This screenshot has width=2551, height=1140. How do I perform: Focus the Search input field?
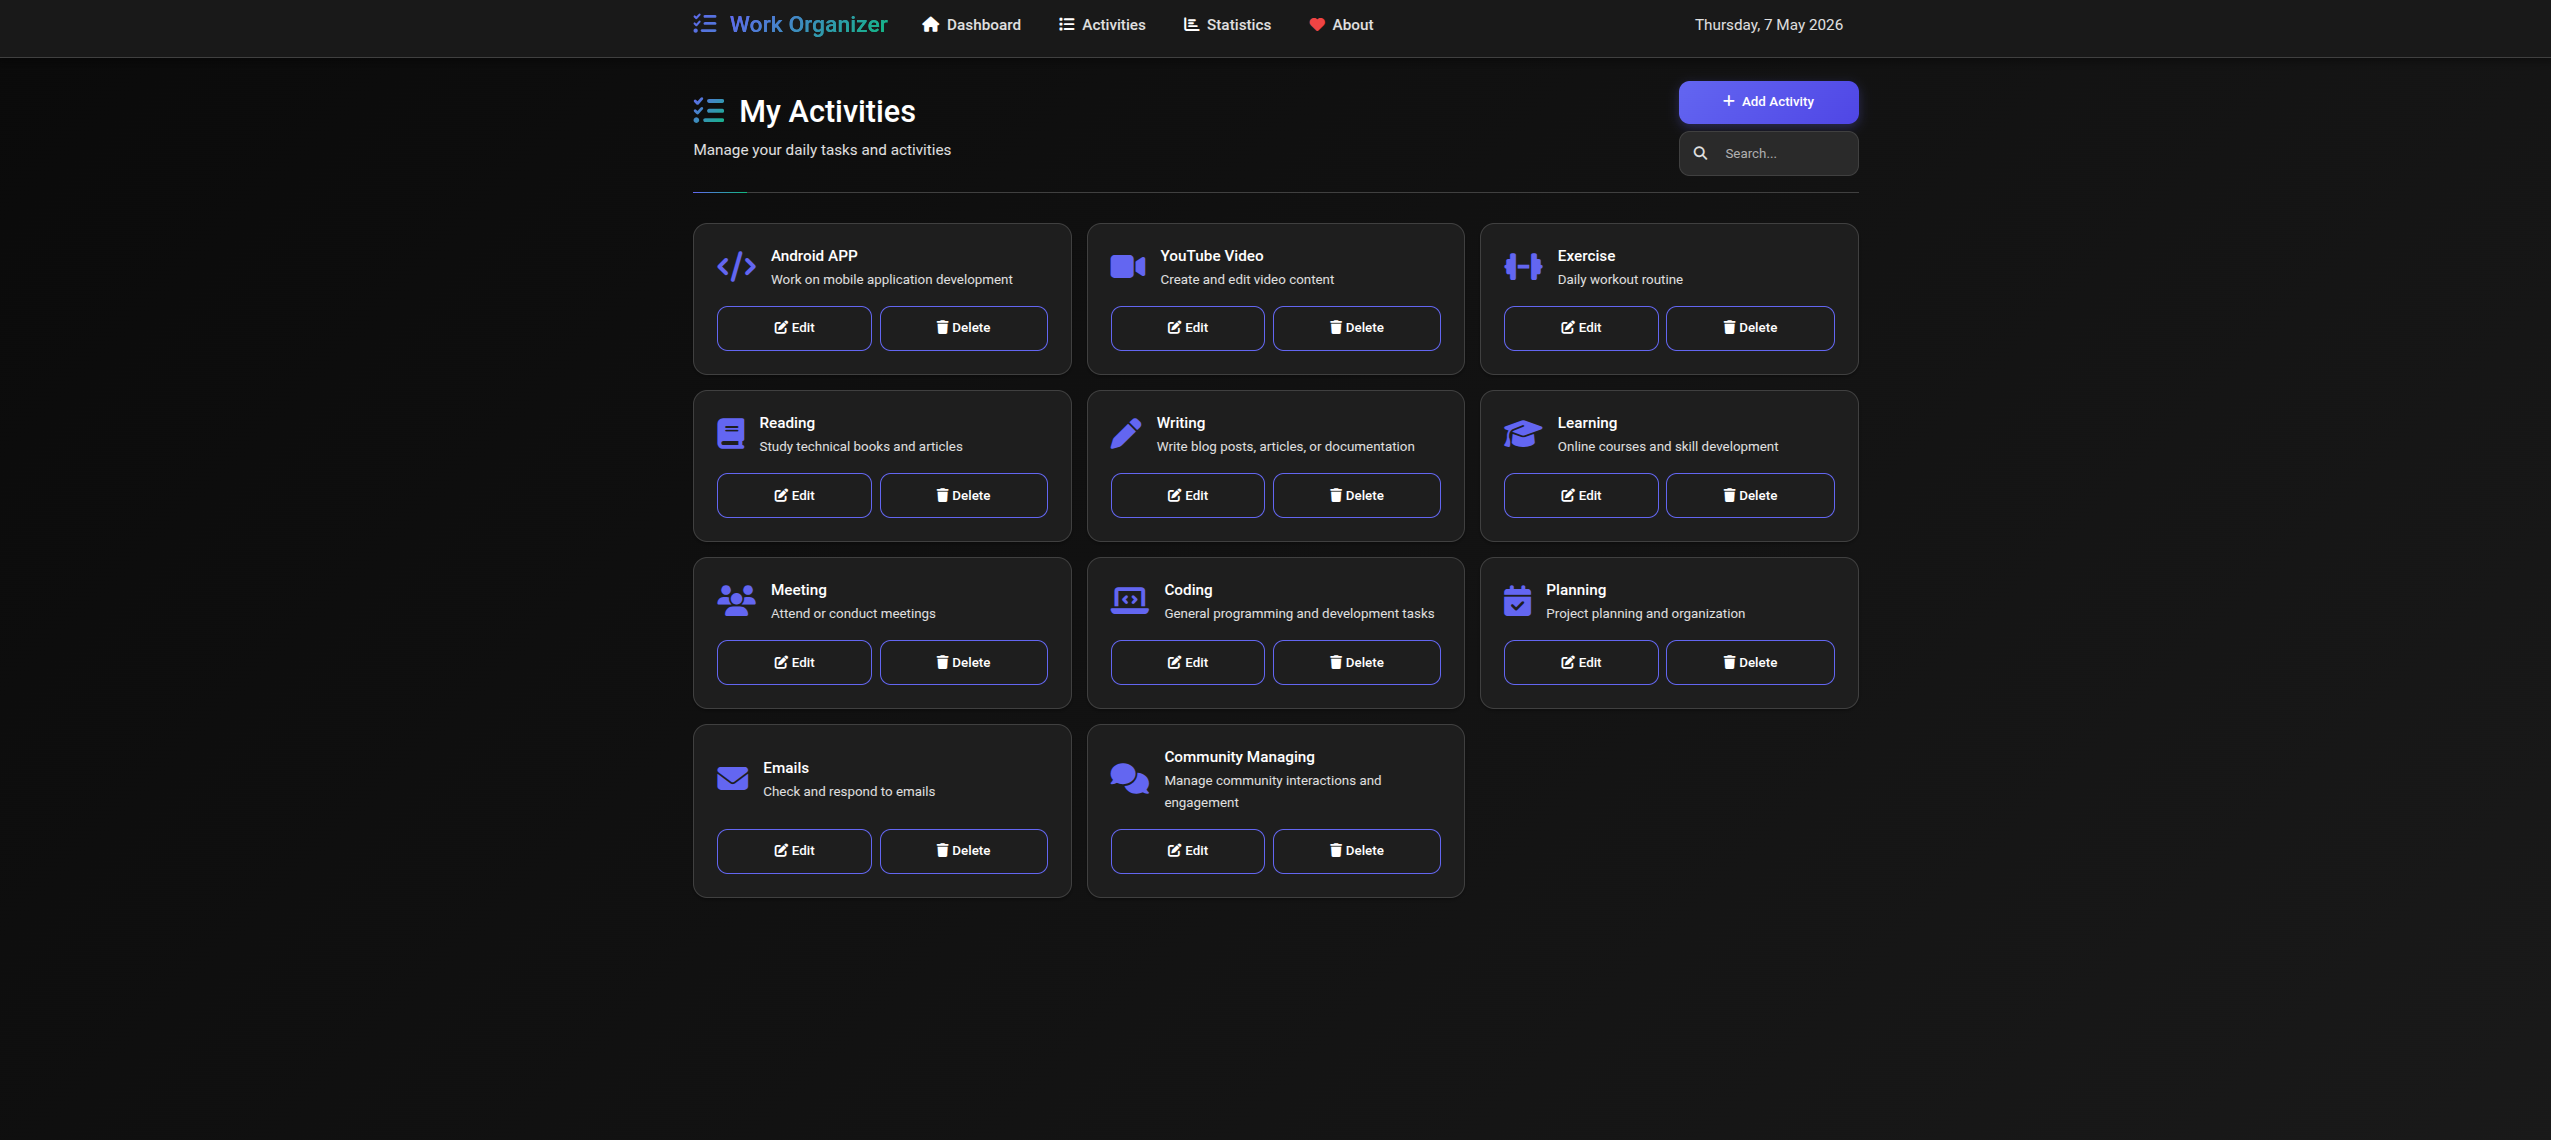(1768, 154)
